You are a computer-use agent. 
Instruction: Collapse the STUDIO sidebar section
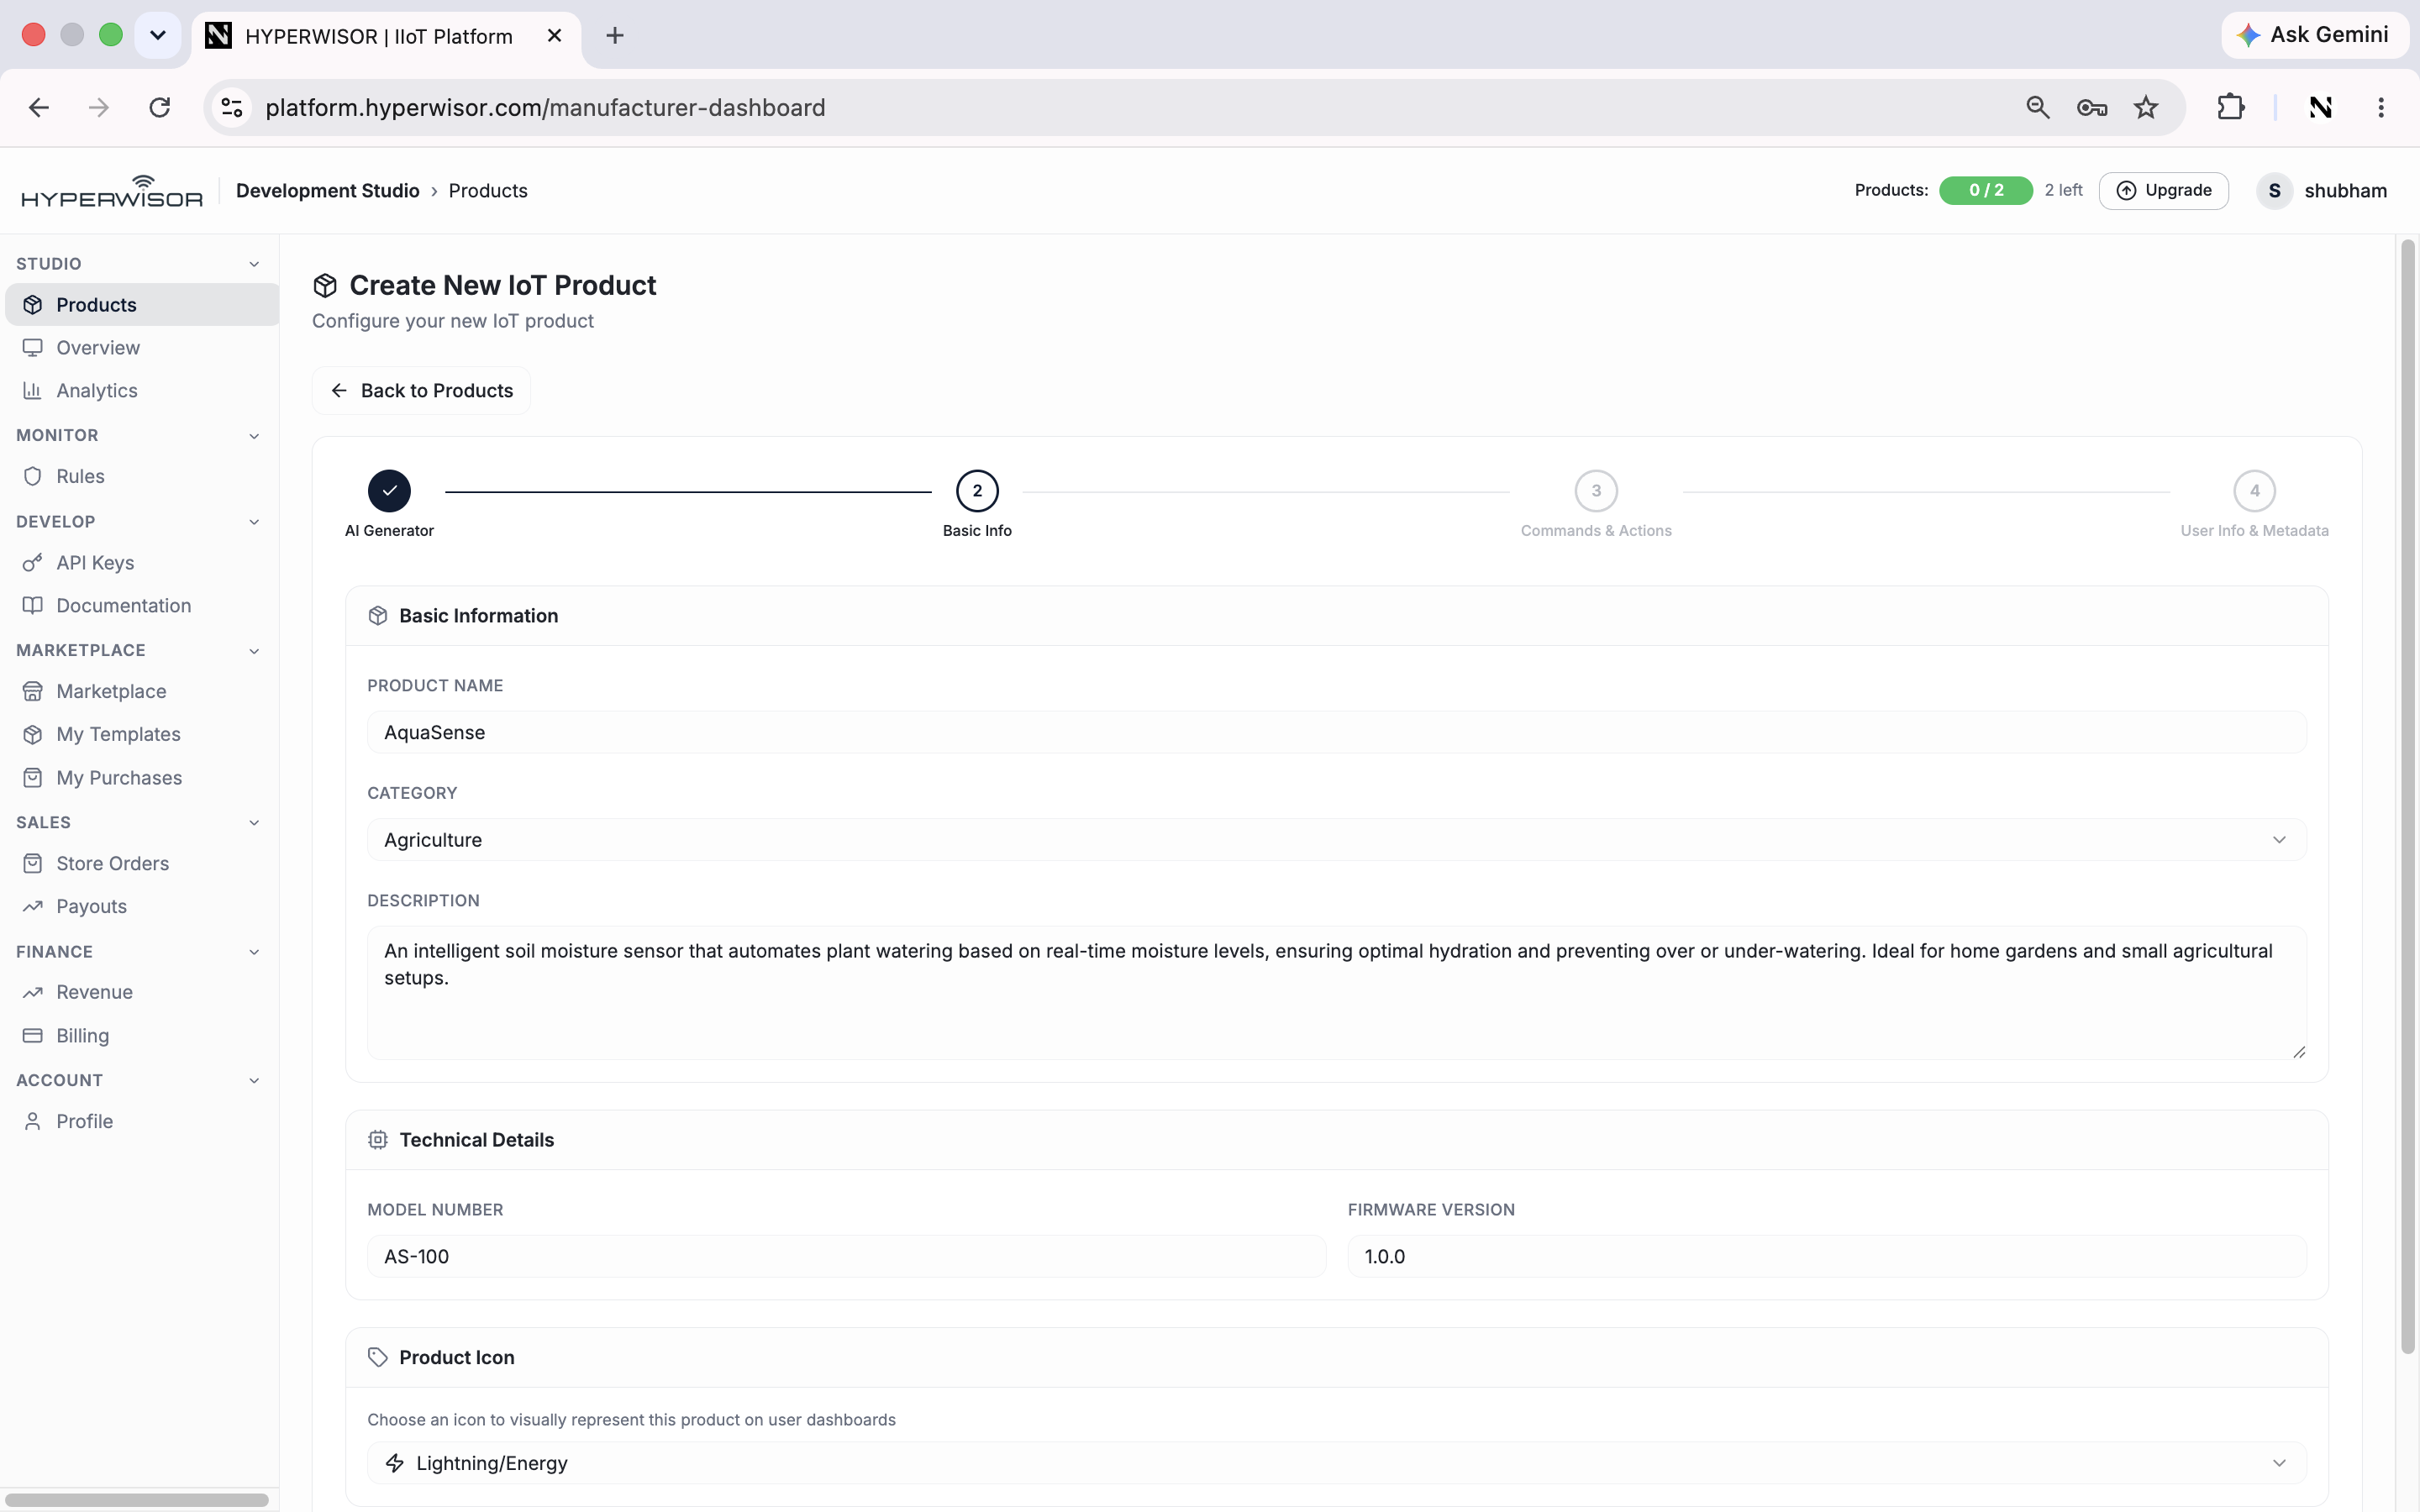pyautogui.click(x=254, y=264)
